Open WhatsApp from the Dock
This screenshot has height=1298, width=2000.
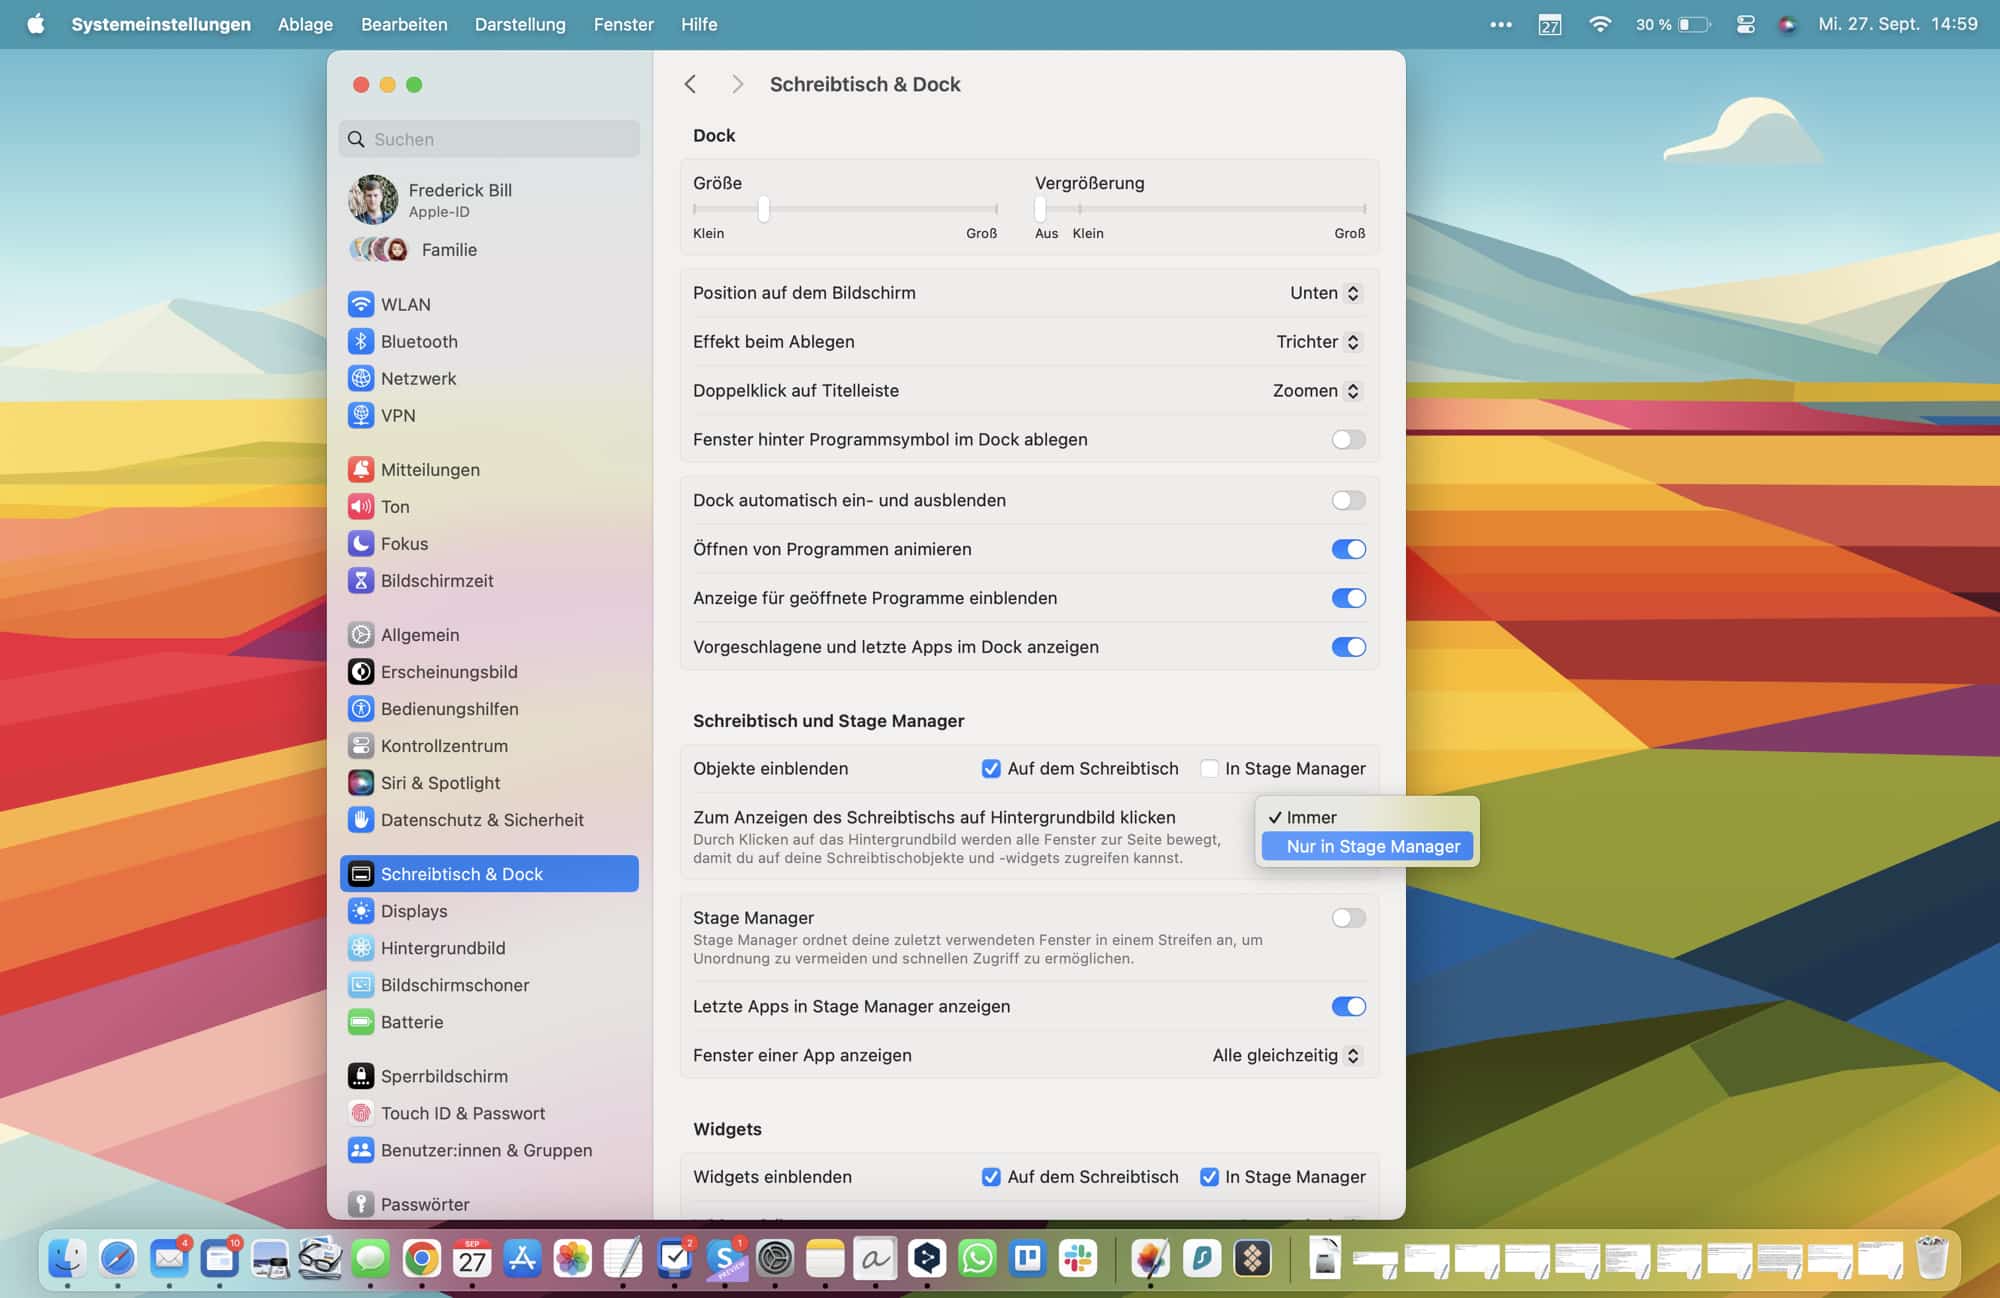click(977, 1258)
